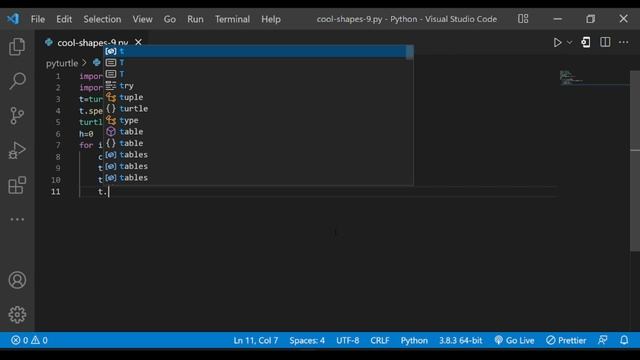640x360 pixels.
Task: Choose the 'table' suggestion with braces icon
Action: (258, 143)
